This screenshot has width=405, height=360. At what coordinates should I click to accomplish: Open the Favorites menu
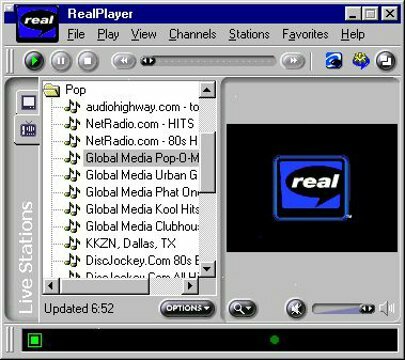305,34
